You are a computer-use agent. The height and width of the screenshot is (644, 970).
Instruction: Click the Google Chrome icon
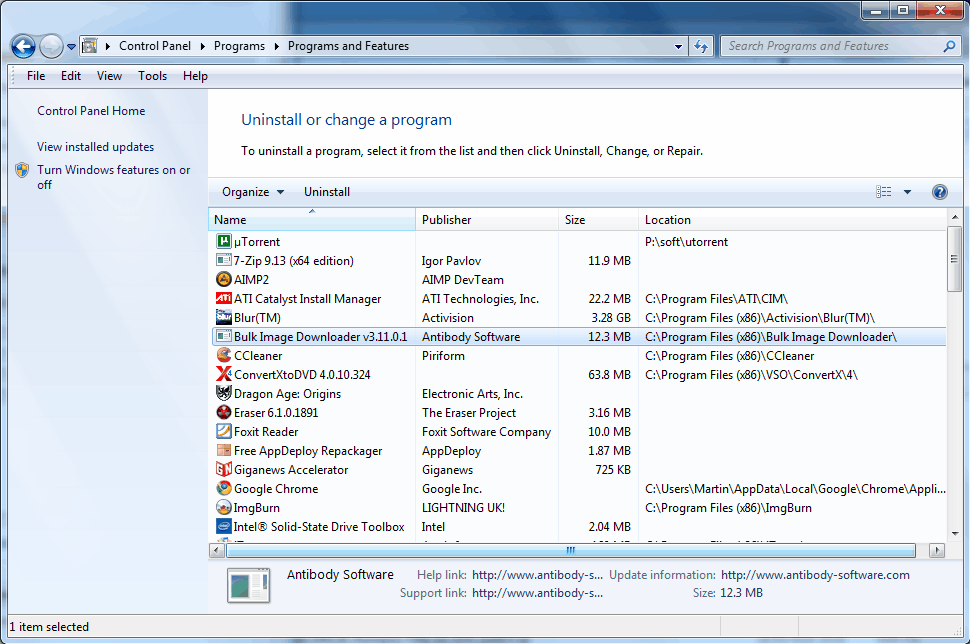click(224, 488)
